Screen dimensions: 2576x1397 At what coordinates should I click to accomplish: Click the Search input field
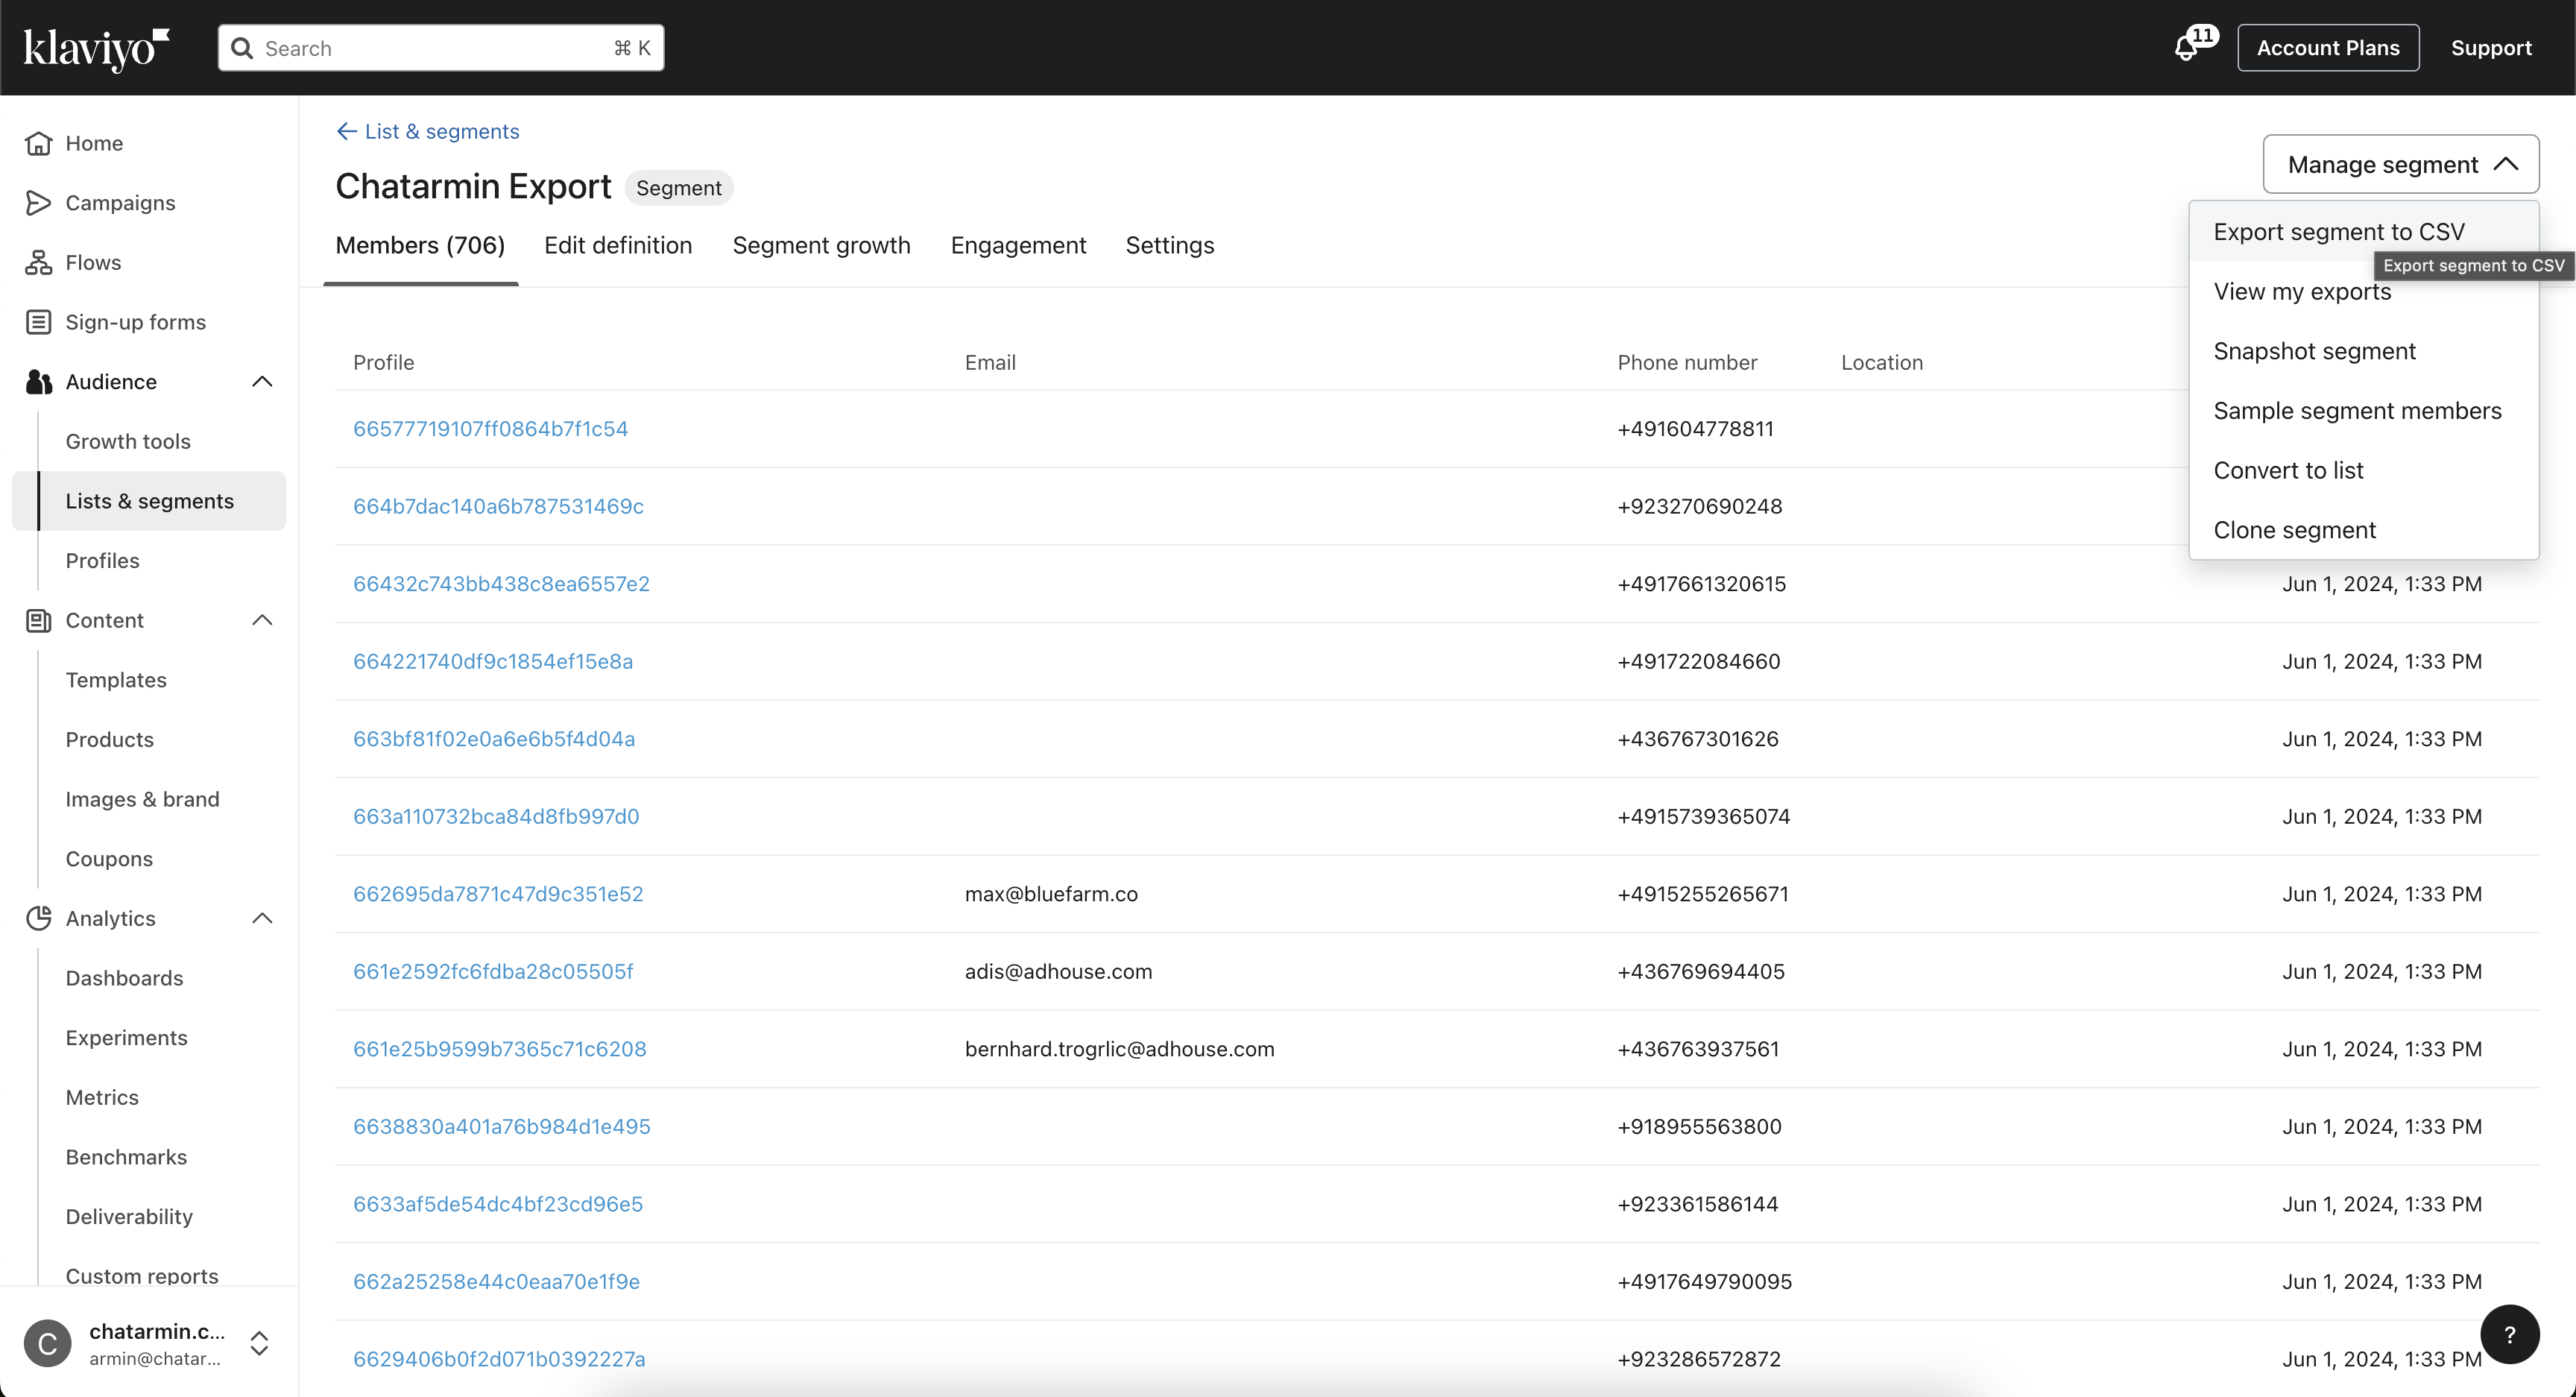coord(440,48)
